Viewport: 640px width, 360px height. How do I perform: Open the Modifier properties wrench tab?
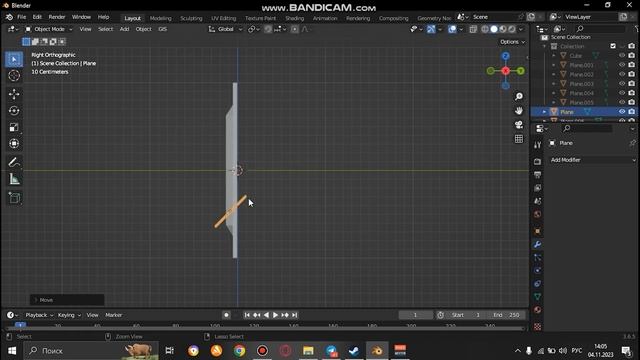(x=538, y=244)
